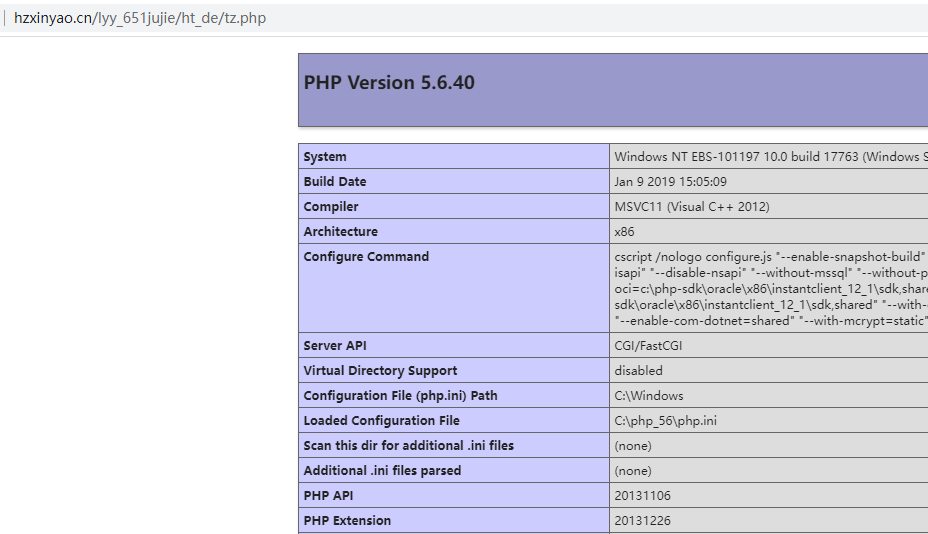928x534 pixels.
Task: Click the MSVC11 (Visual C++ 2012) compiler value
Action: pyautogui.click(x=692, y=207)
